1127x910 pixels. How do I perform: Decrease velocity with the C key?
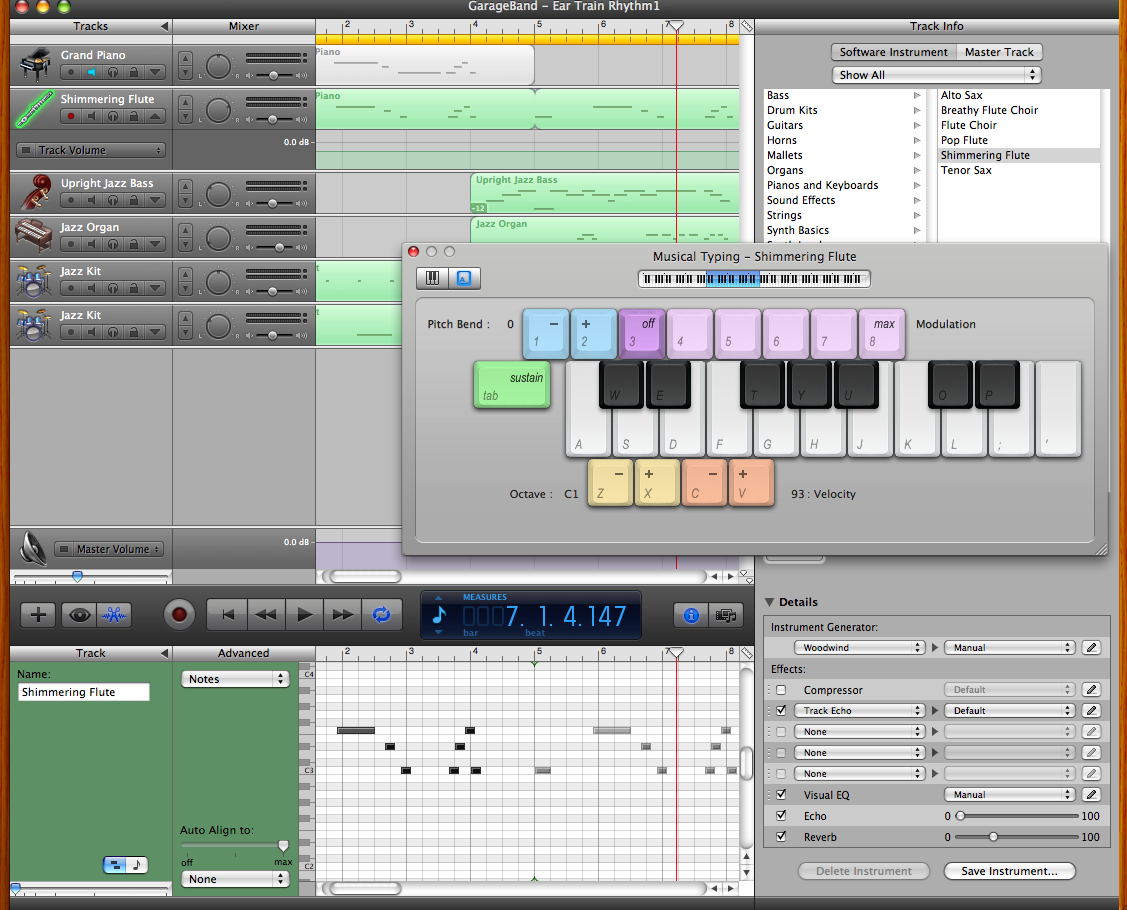(x=704, y=483)
